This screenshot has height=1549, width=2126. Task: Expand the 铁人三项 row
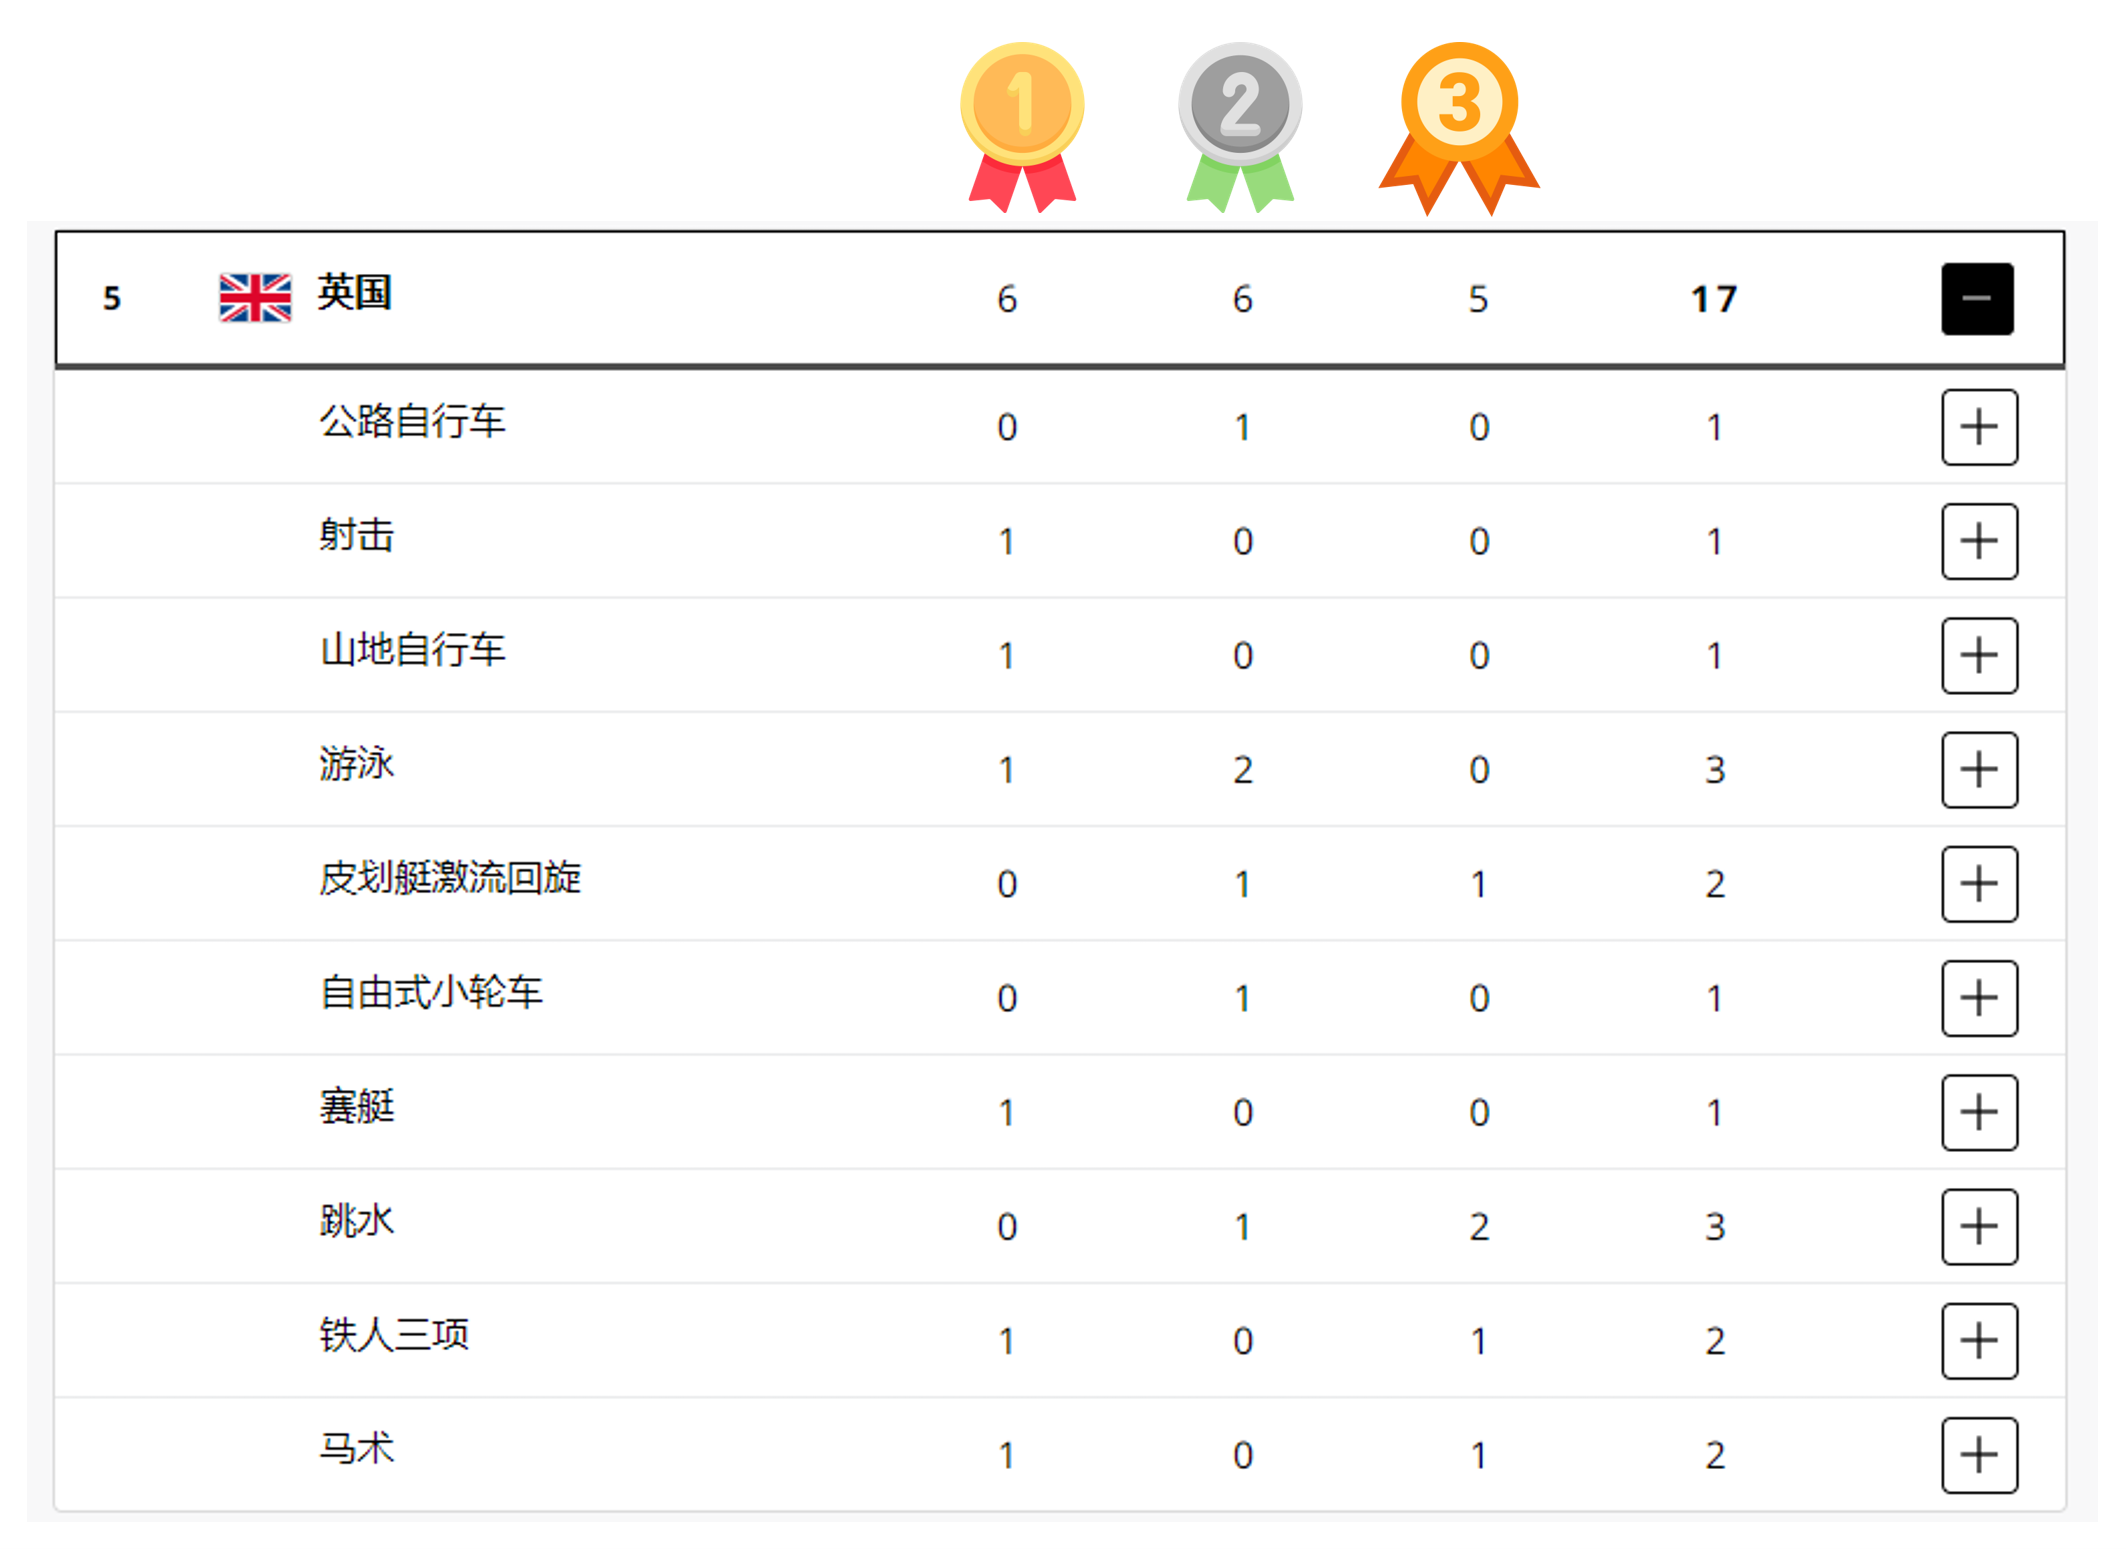click(x=1979, y=1340)
